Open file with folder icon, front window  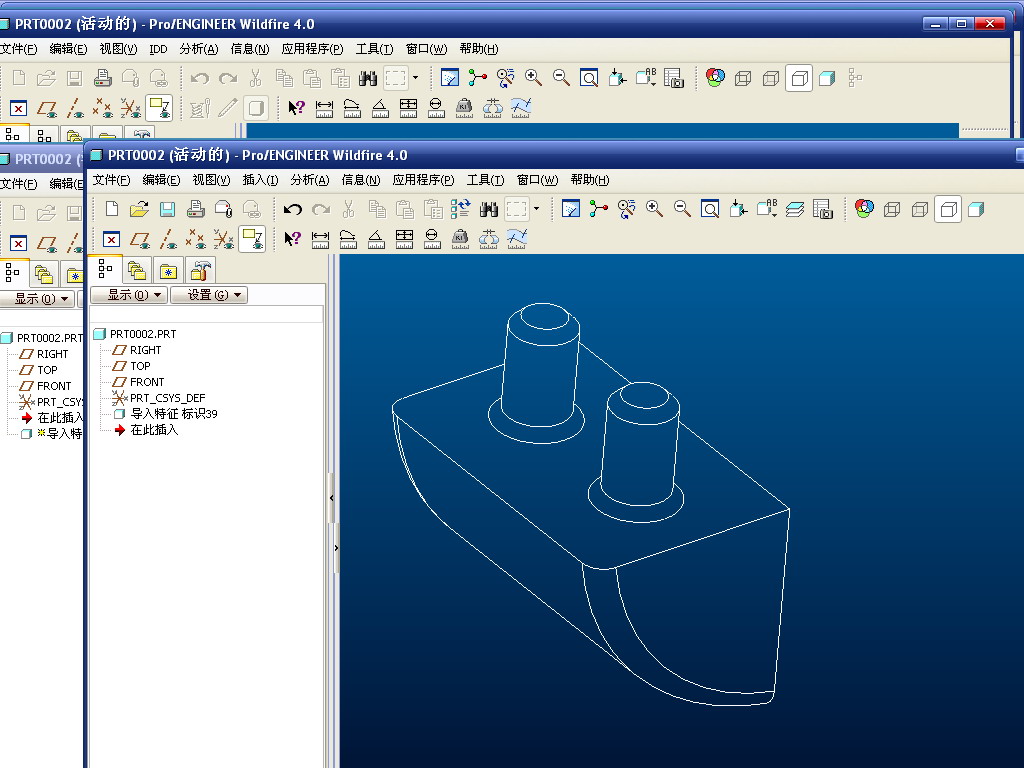pos(139,209)
